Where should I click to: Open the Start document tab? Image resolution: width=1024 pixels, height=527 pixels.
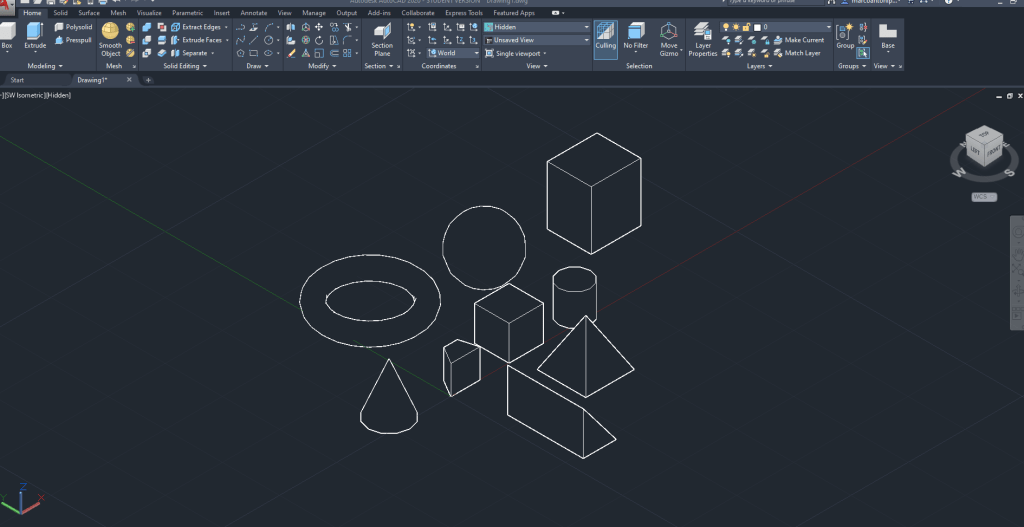click(17, 79)
